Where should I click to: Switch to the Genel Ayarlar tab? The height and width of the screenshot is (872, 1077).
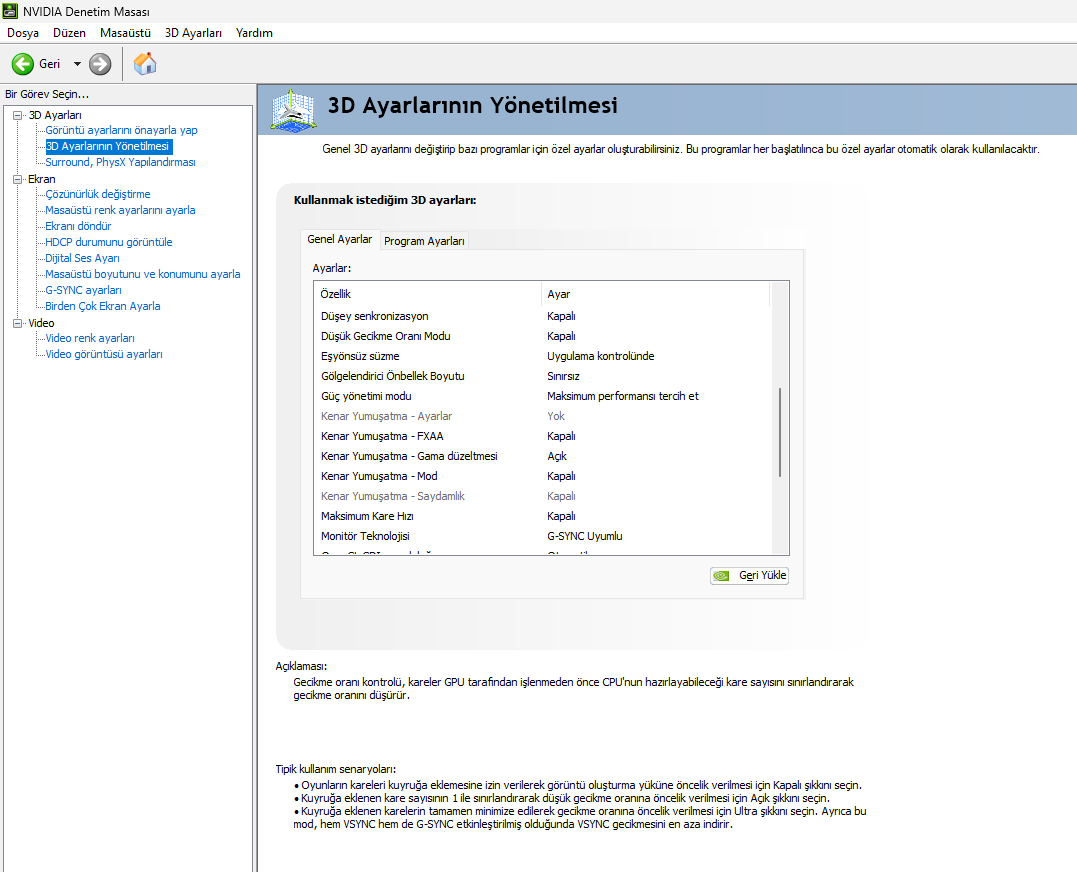tap(339, 239)
